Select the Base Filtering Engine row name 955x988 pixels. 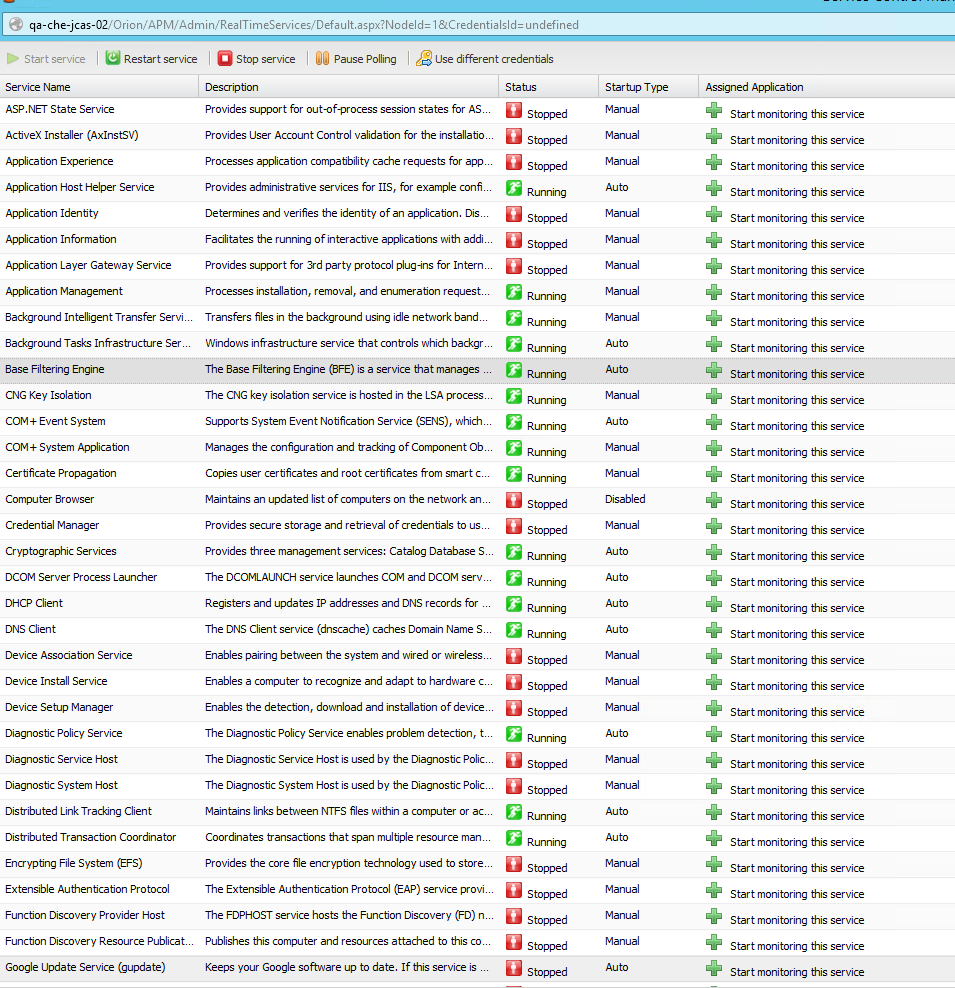pos(55,369)
